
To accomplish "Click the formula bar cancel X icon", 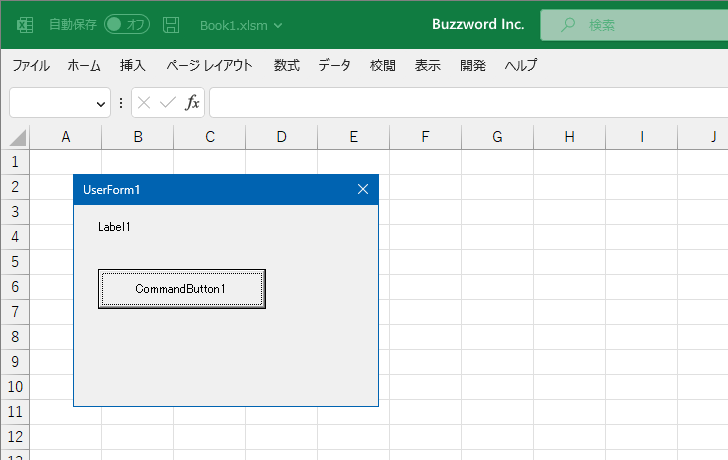I will tap(144, 103).
